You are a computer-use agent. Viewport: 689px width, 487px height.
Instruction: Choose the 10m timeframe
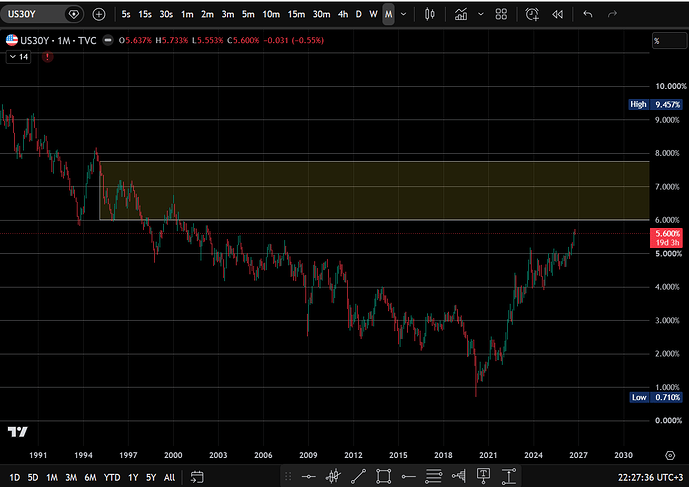point(271,15)
